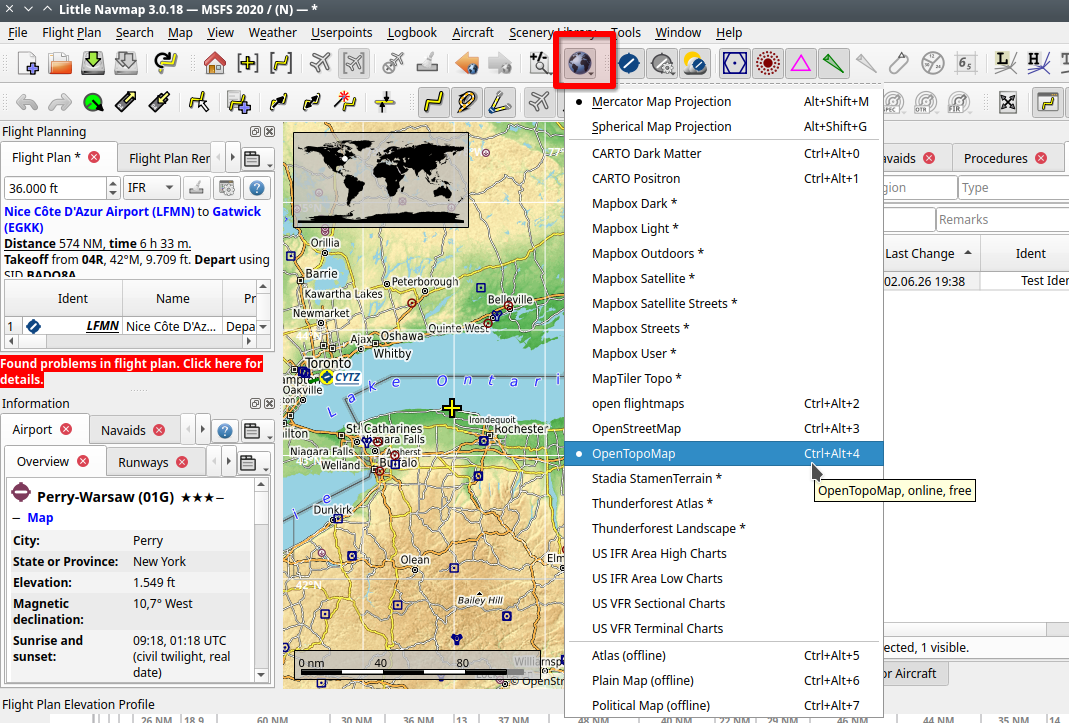Viewport: 1069px width, 723px height.
Task: Toggle high altitude airways H icon
Action: pyautogui.click(x=1038, y=63)
